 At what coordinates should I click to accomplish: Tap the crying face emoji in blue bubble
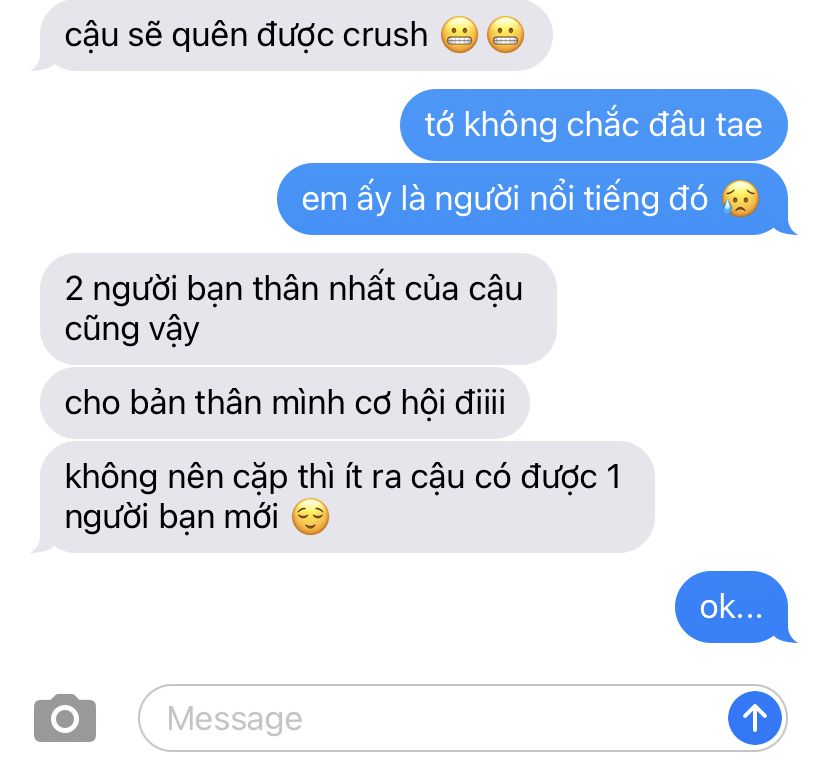tap(740, 199)
